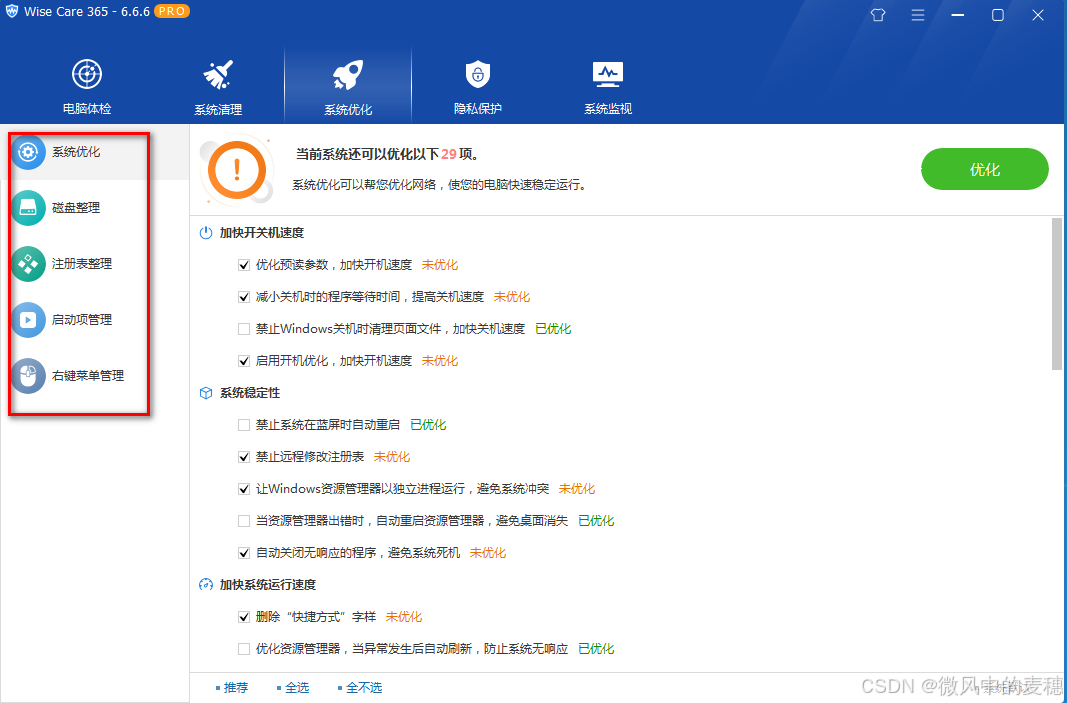Image resolution: width=1067 pixels, height=703 pixels.
Task: Click the 加快系统运行速度 section heading
Action: click(267, 585)
